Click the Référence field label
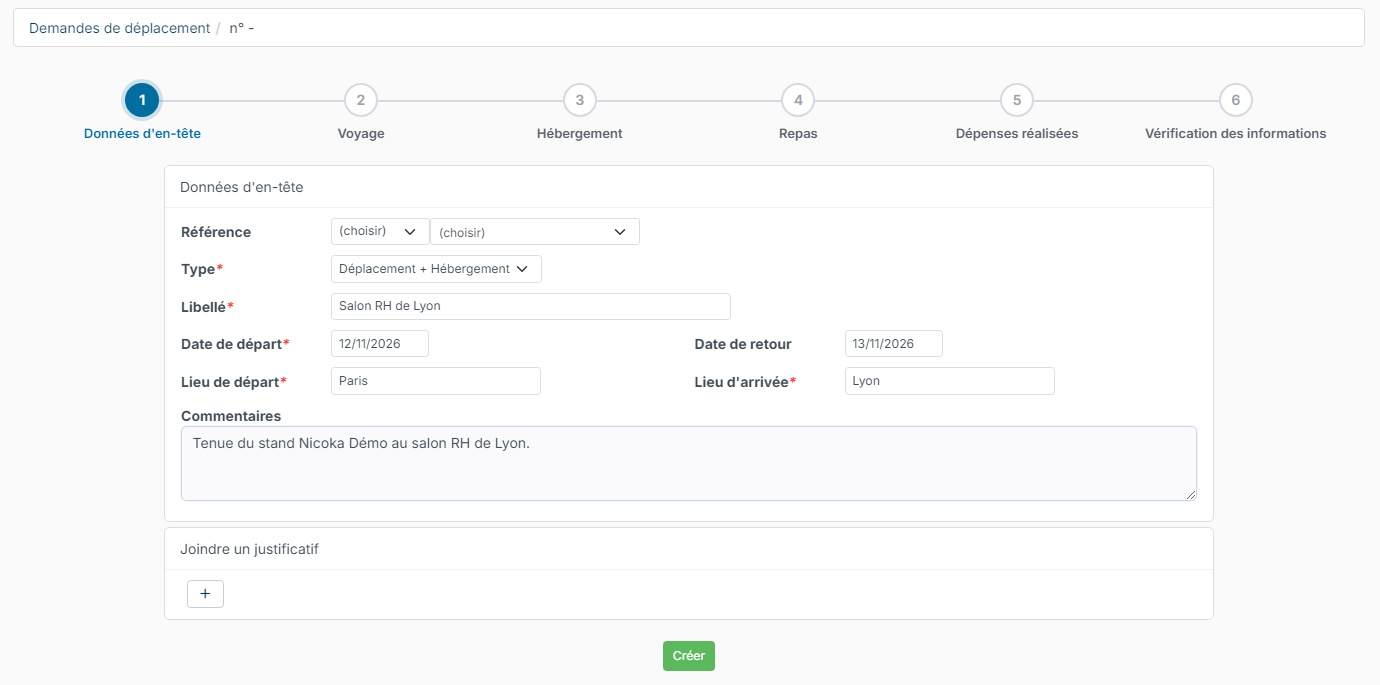1380x685 pixels. click(x=216, y=232)
